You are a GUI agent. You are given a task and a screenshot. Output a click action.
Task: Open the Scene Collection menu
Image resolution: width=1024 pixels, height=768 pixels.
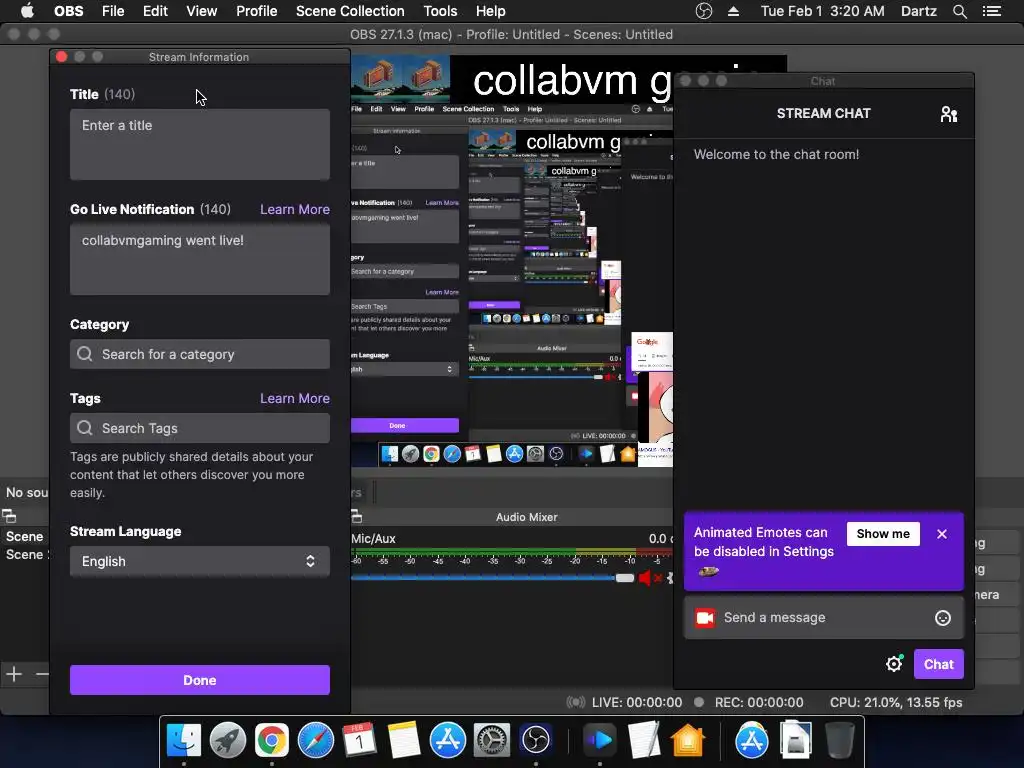[350, 11]
